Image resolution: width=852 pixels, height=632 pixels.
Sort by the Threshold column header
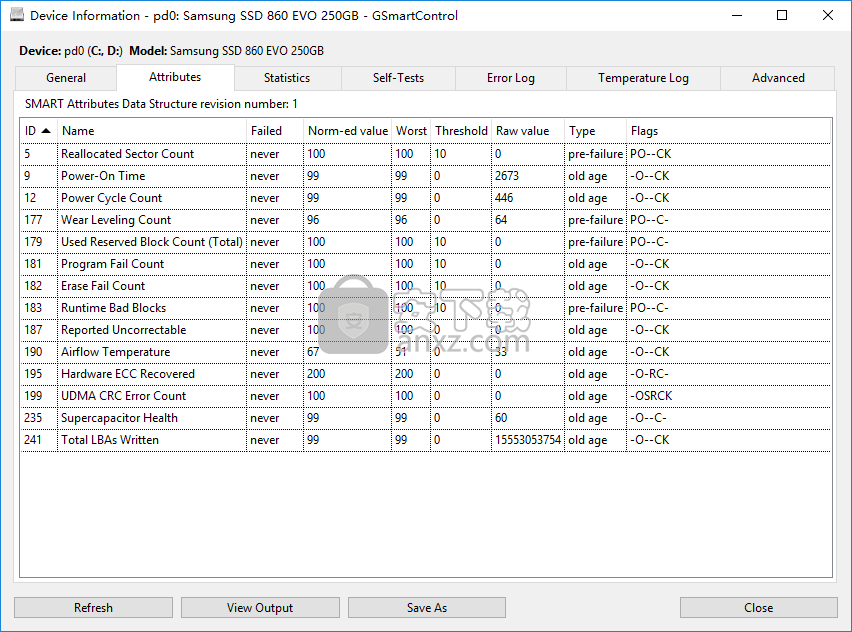pyautogui.click(x=461, y=130)
